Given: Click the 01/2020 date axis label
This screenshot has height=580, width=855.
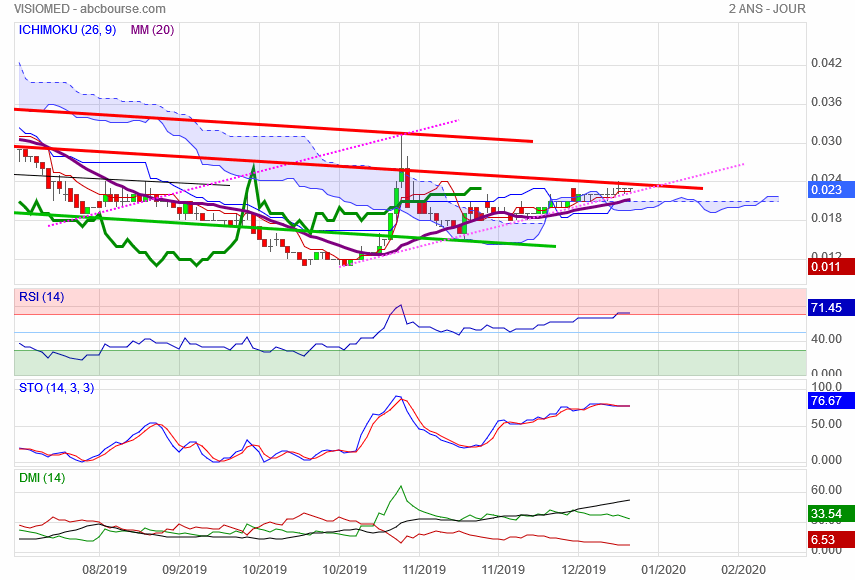Looking at the screenshot, I should 663,570.
